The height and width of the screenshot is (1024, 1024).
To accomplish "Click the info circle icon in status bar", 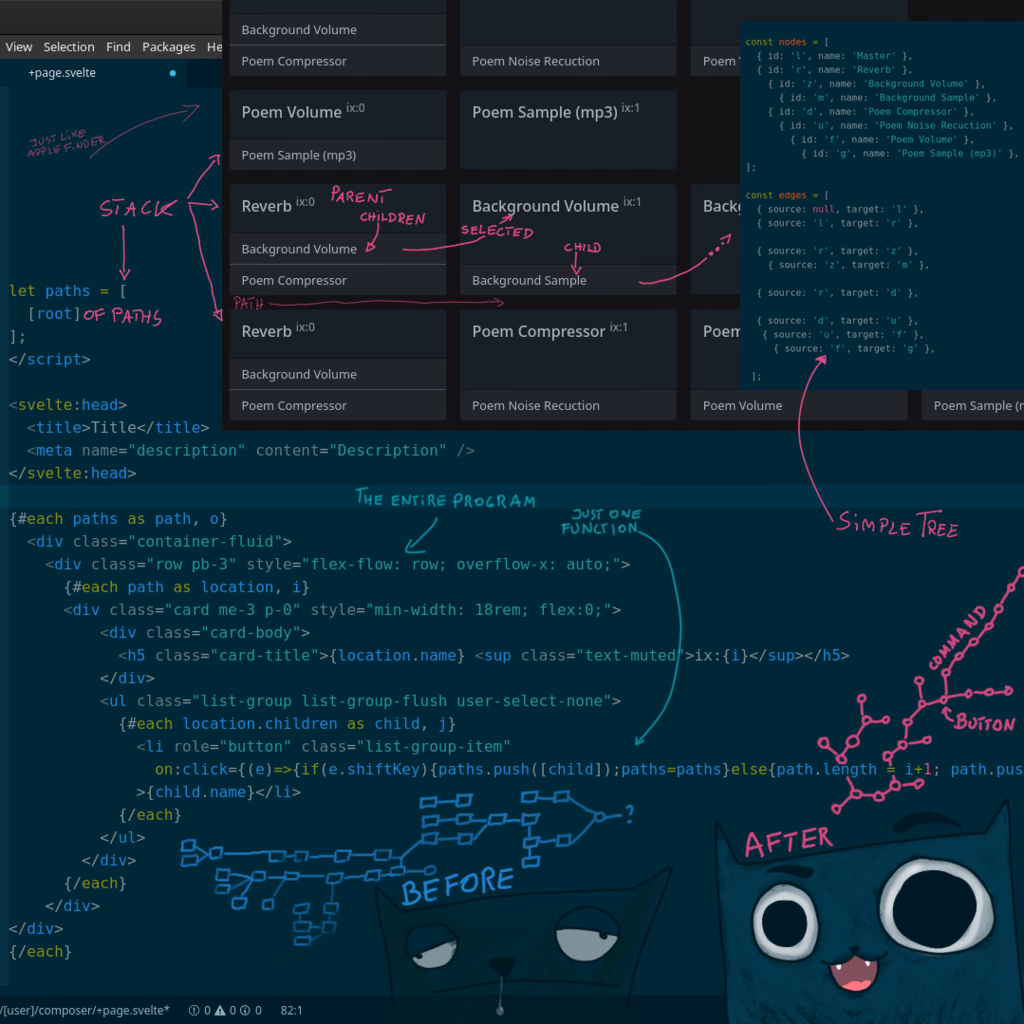I will pyautogui.click(x=246, y=1010).
